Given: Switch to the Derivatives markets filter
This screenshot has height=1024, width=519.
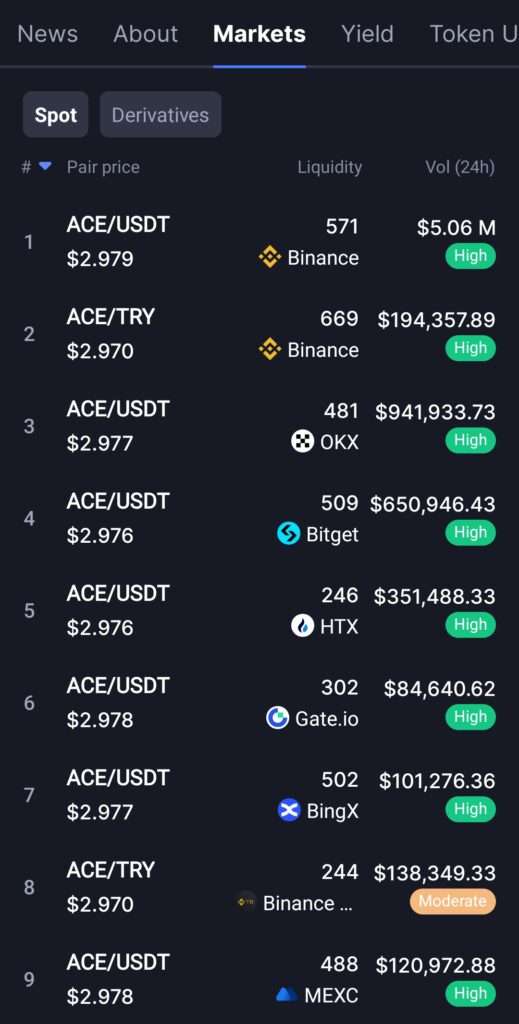Looking at the screenshot, I should click(x=160, y=115).
